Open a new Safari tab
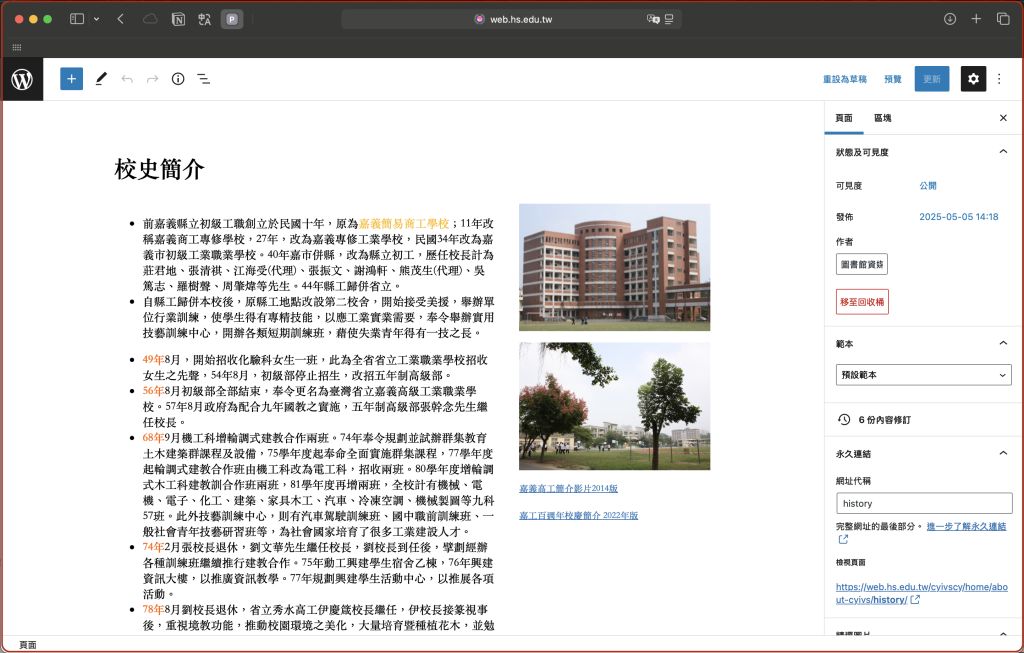This screenshot has width=1024, height=653. coord(976,19)
